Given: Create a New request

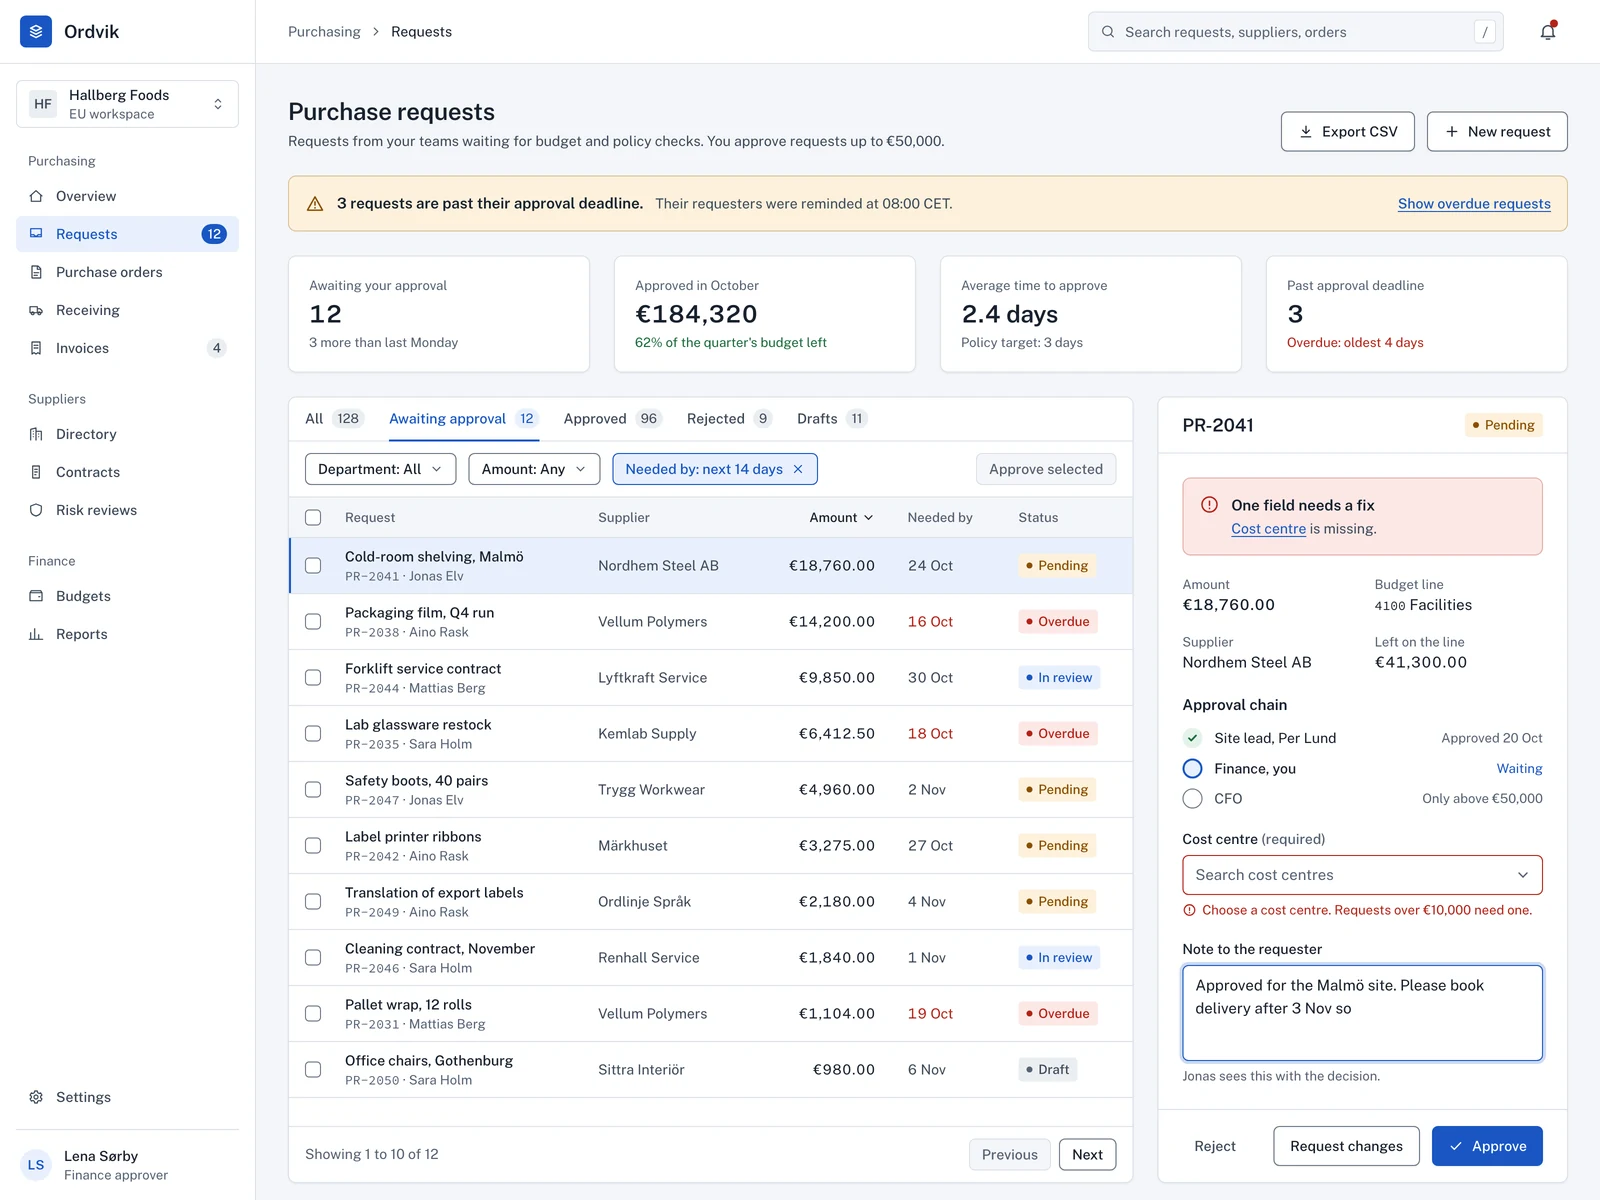Looking at the screenshot, I should [1497, 132].
